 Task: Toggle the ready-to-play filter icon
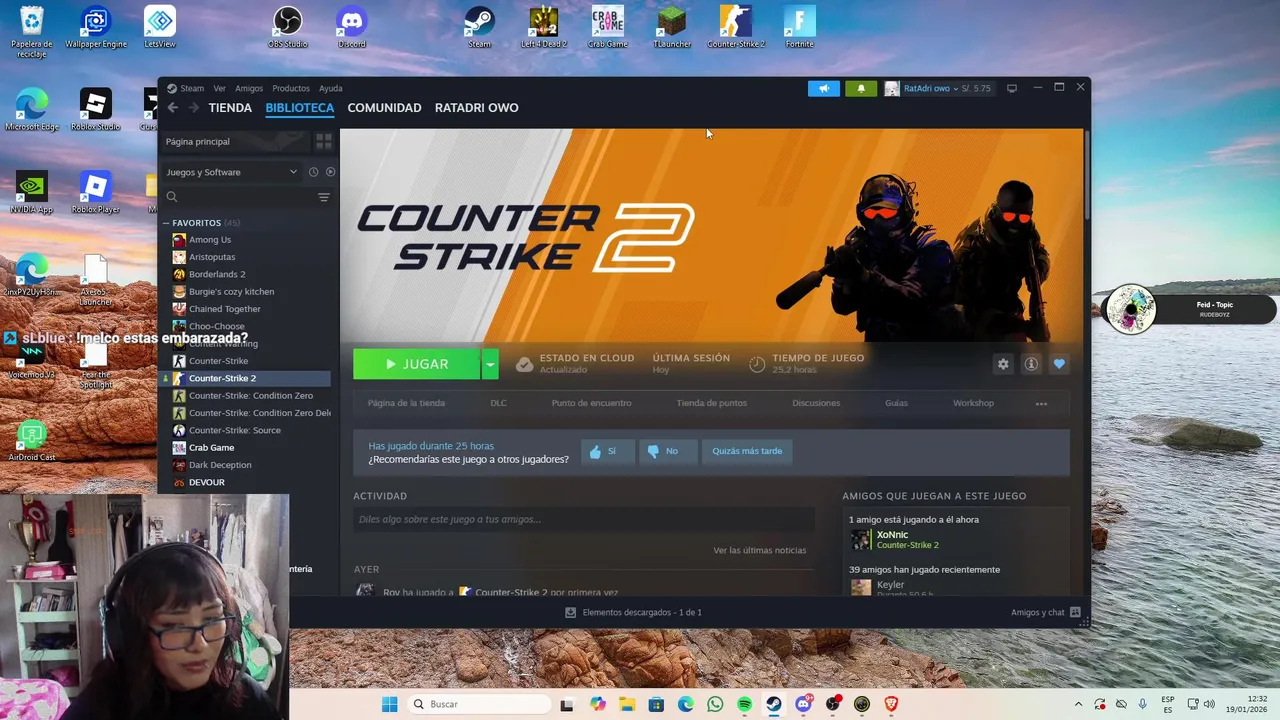tap(330, 172)
